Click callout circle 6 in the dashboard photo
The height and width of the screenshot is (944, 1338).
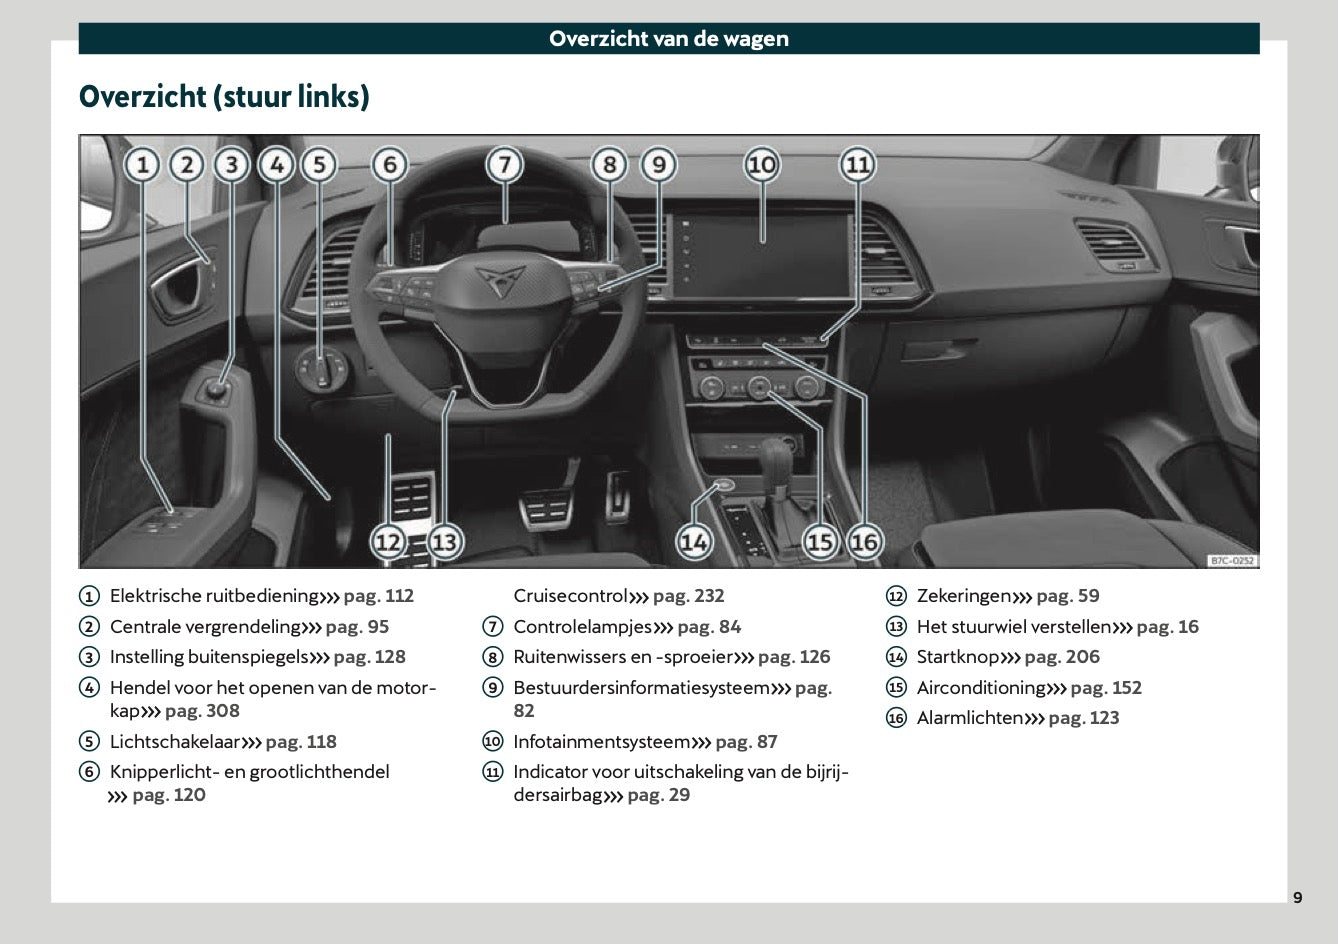[390, 164]
